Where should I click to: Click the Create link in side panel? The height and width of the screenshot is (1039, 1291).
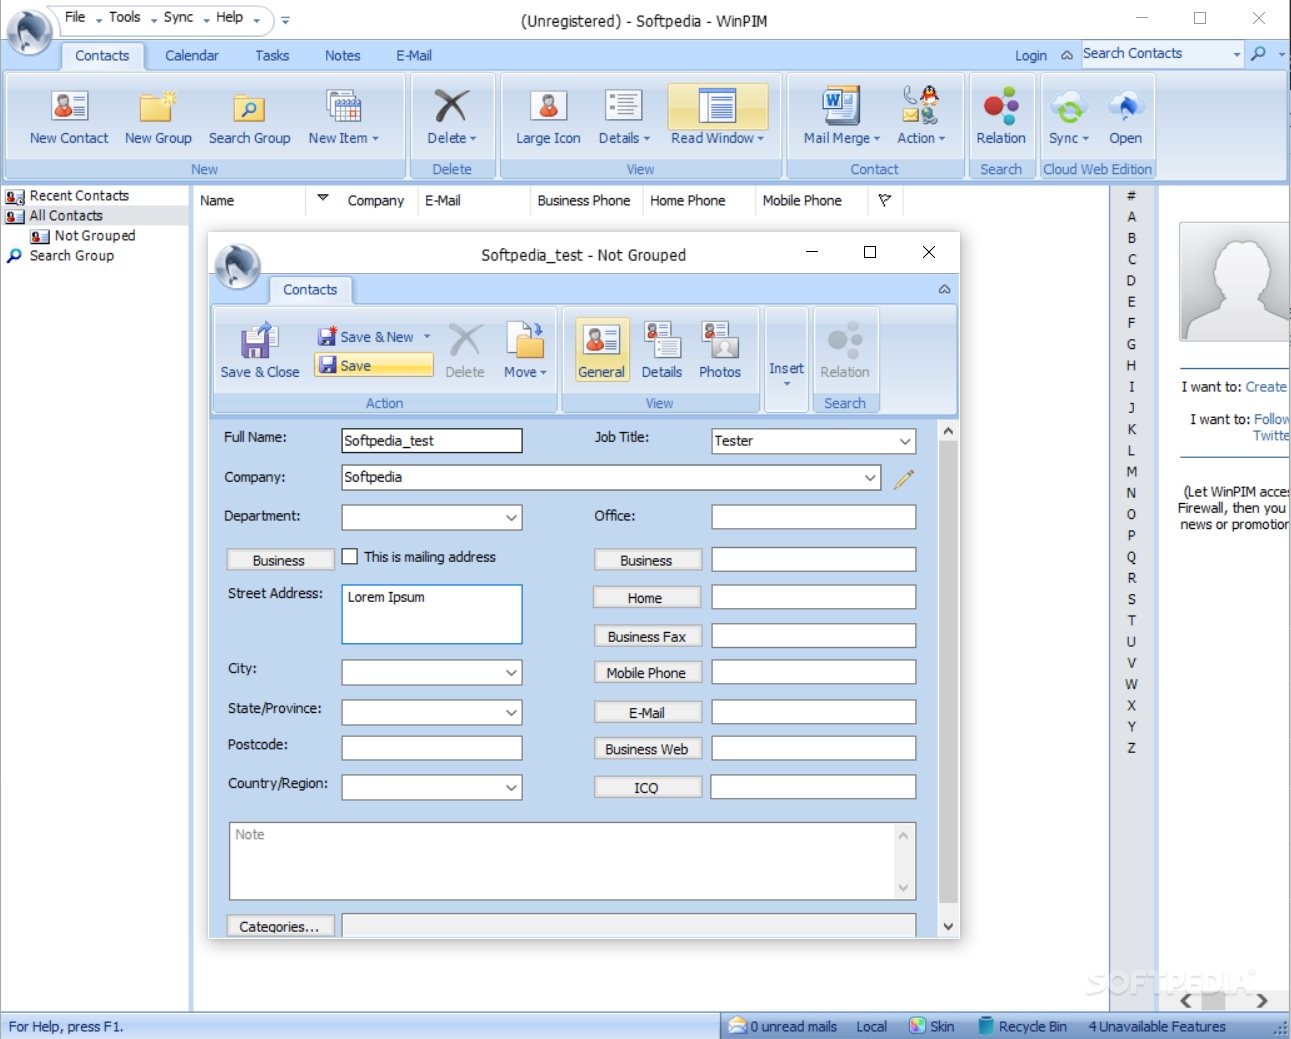coord(1265,387)
